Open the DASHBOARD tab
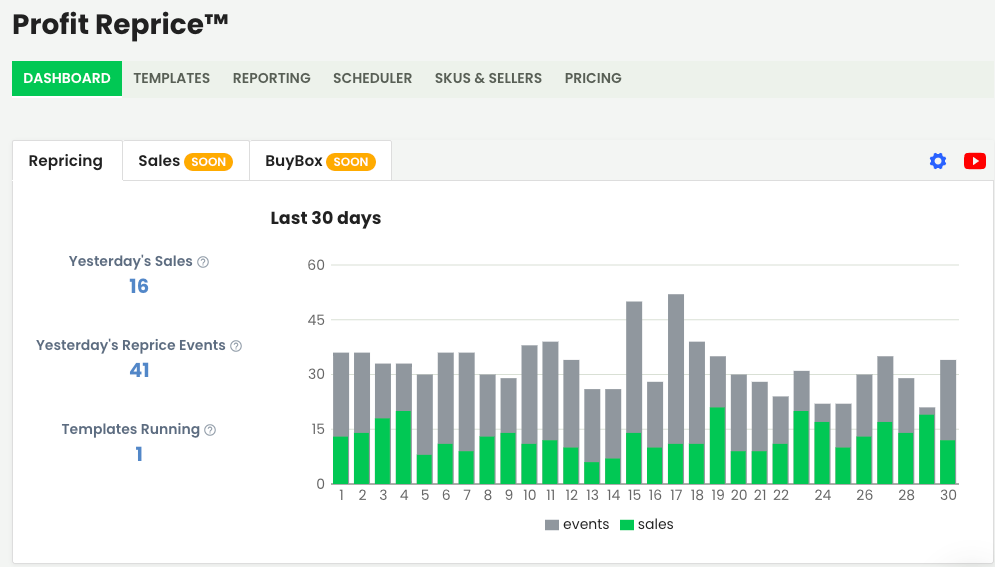The width and height of the screenshot is (995, 567). click(67, 78)
